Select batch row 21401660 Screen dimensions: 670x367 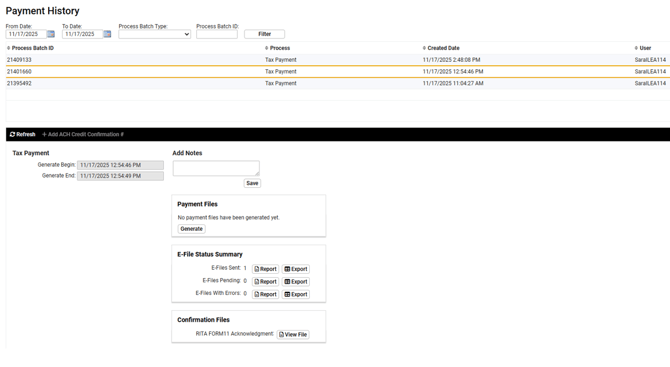pos(338,72)
